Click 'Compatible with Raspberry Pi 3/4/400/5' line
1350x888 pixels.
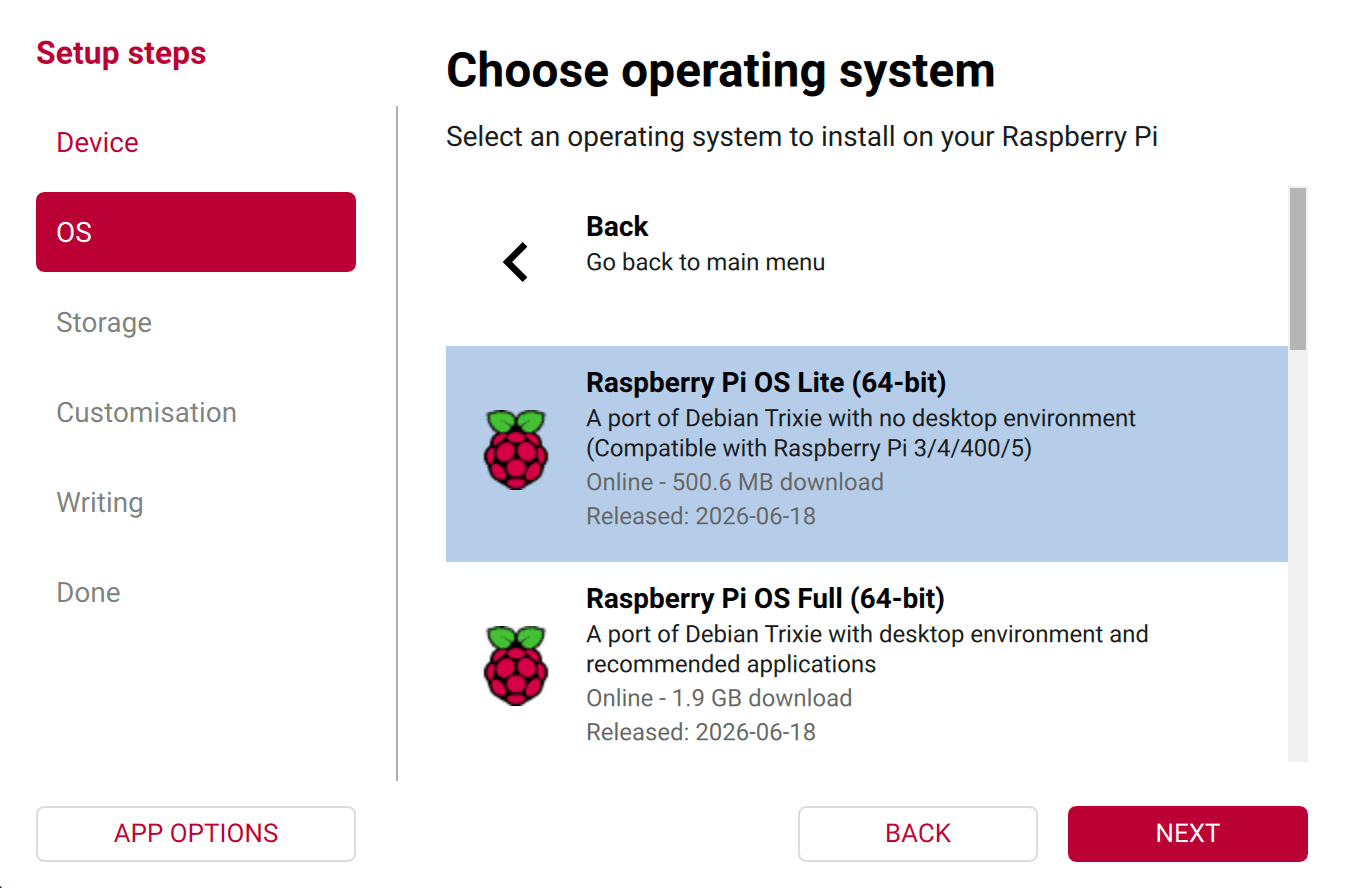[809, 448]
